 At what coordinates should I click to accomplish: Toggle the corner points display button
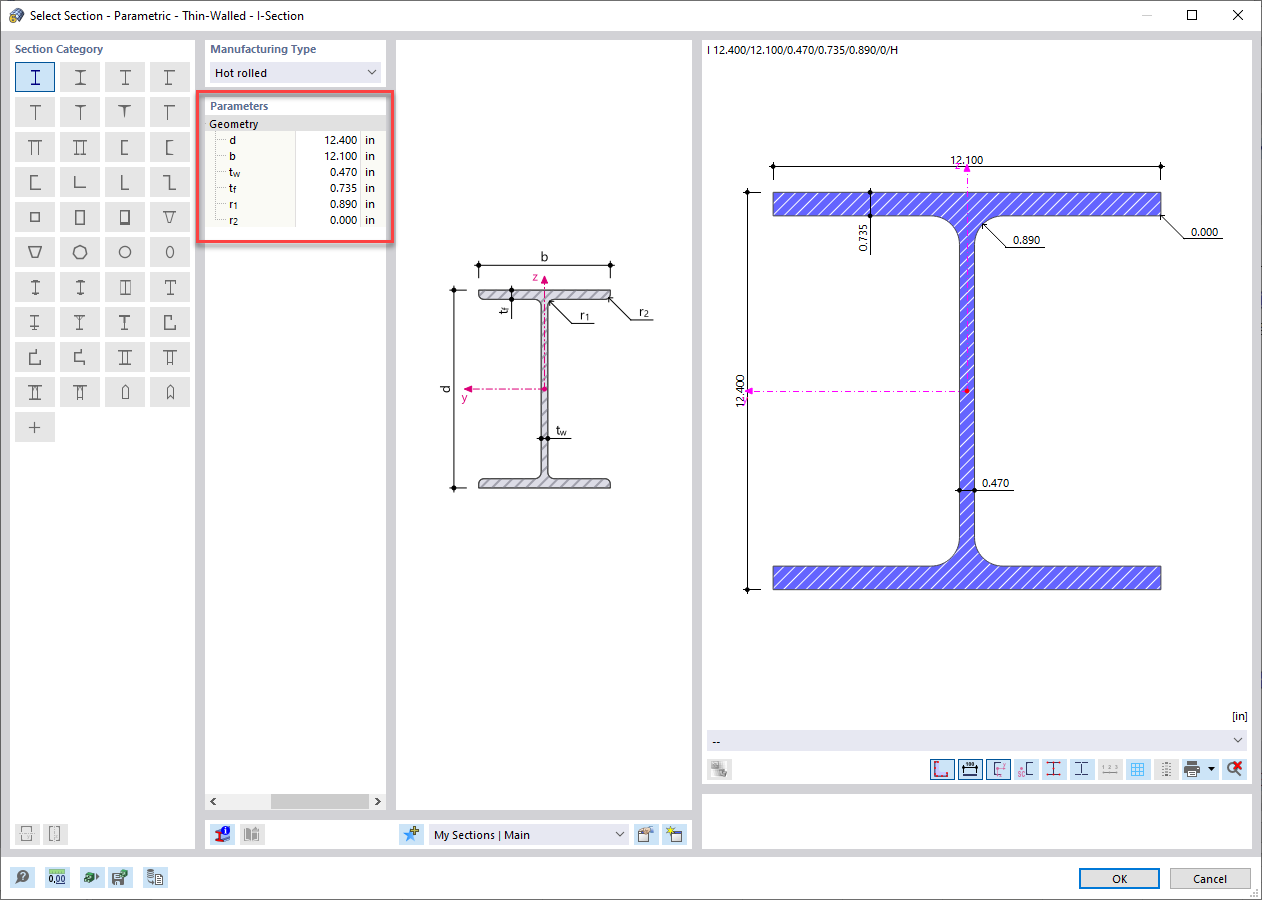coord(941,769)
